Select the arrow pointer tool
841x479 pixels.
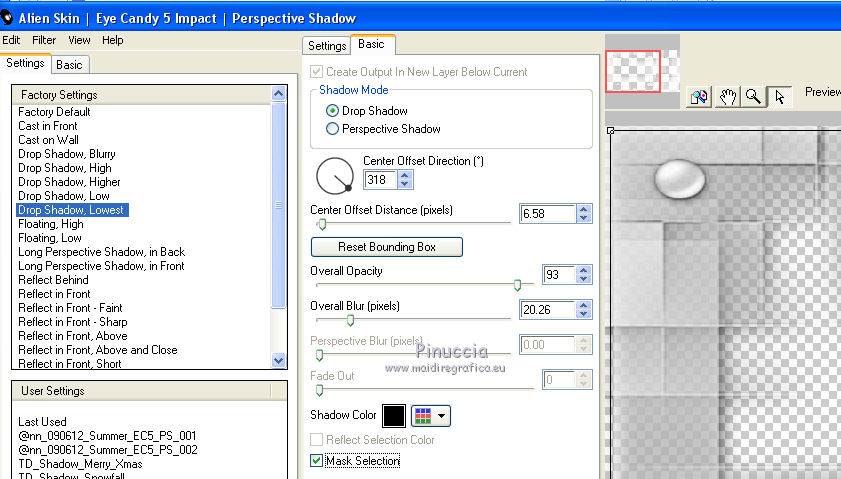point(779,97)
